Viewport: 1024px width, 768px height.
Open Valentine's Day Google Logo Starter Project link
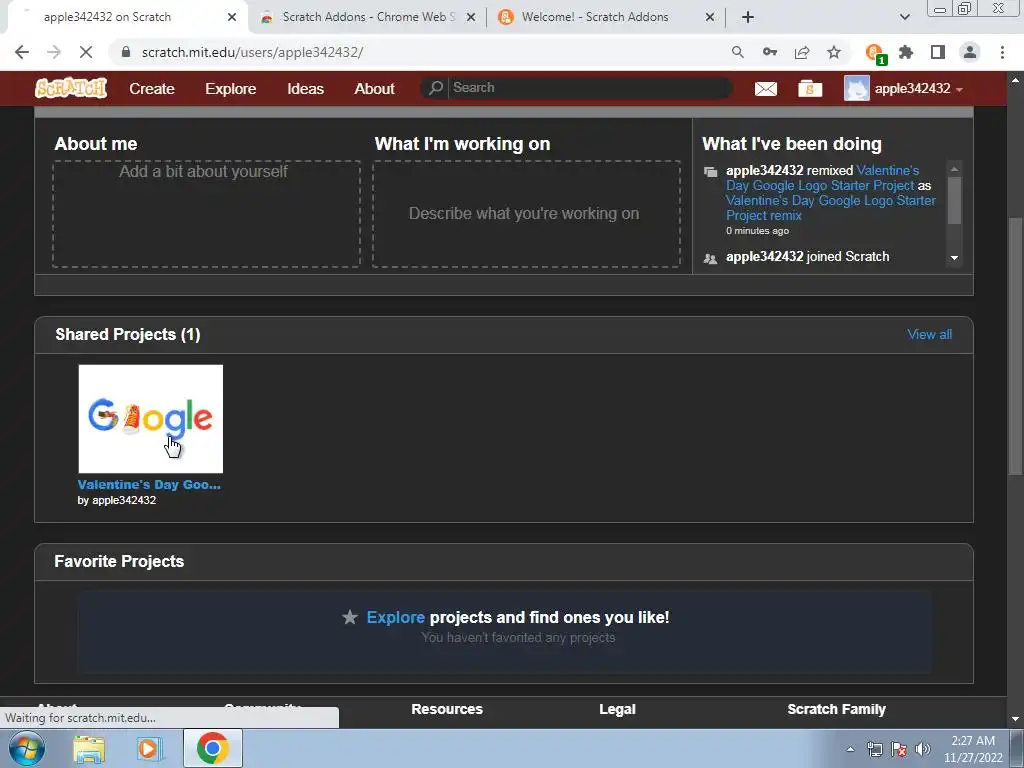822,178
